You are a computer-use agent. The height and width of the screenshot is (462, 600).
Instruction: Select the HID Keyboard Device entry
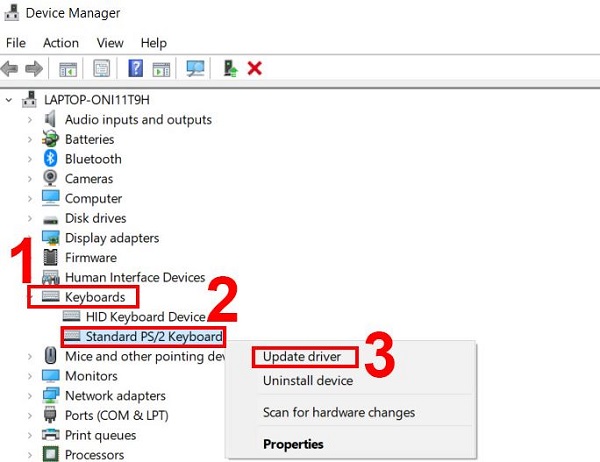coord(145,317)
